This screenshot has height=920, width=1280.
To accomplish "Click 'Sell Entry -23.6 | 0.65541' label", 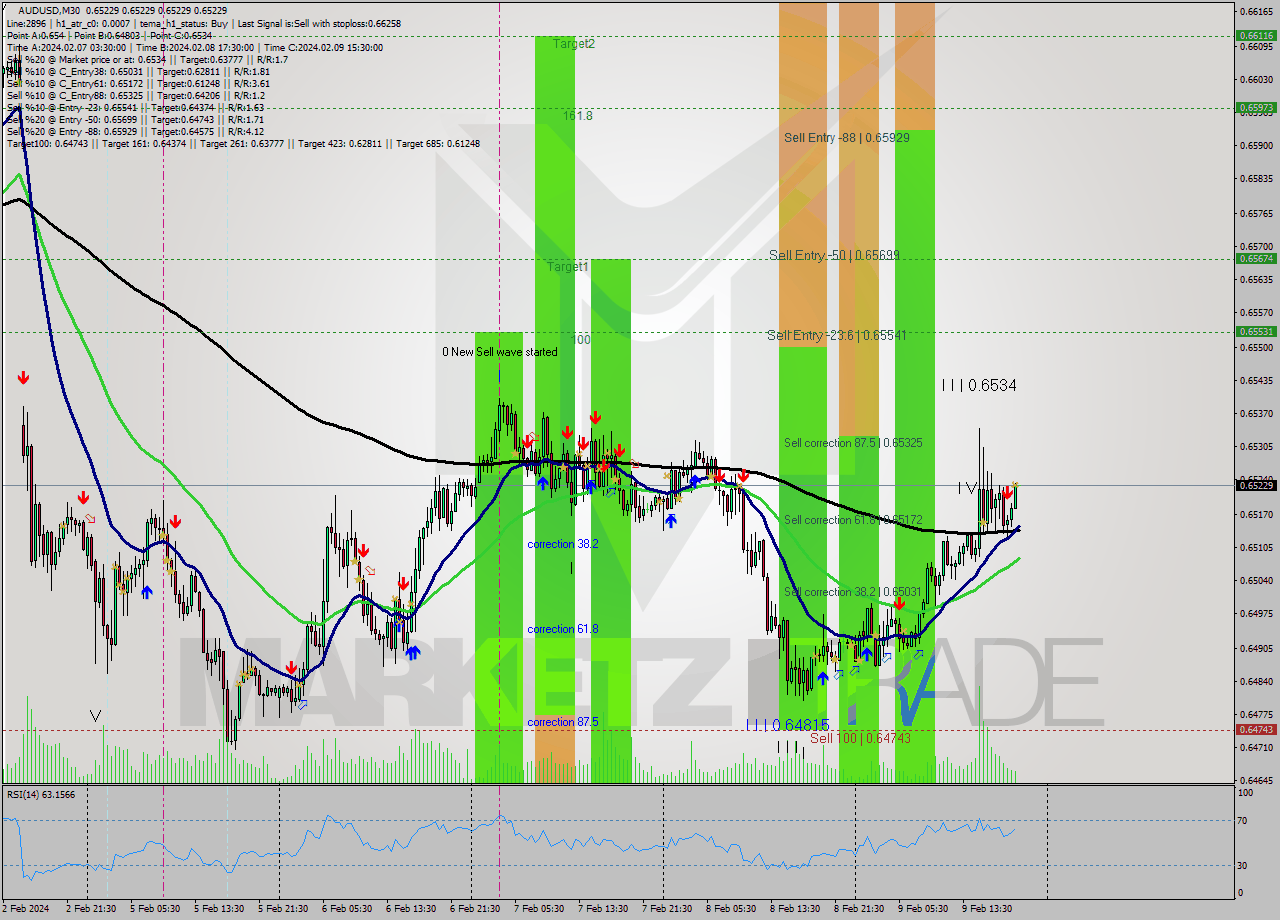I will [x=837, y=336].
